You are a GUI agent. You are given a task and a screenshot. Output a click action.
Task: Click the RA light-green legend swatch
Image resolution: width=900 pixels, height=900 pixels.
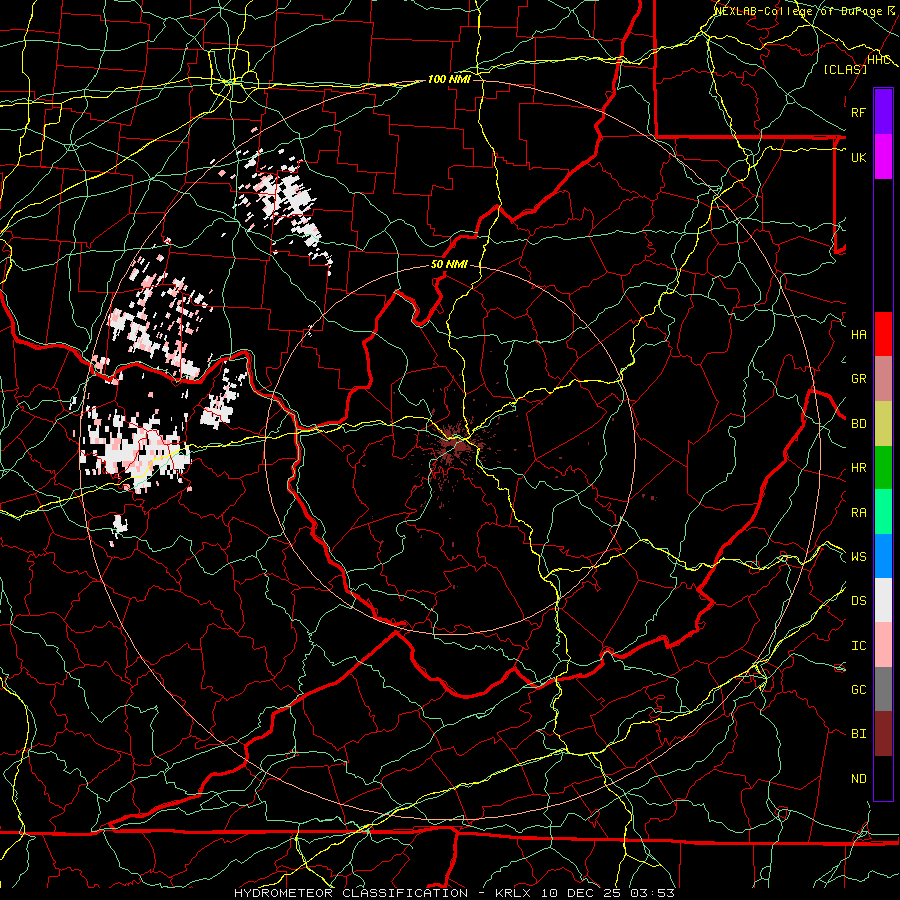883,512
